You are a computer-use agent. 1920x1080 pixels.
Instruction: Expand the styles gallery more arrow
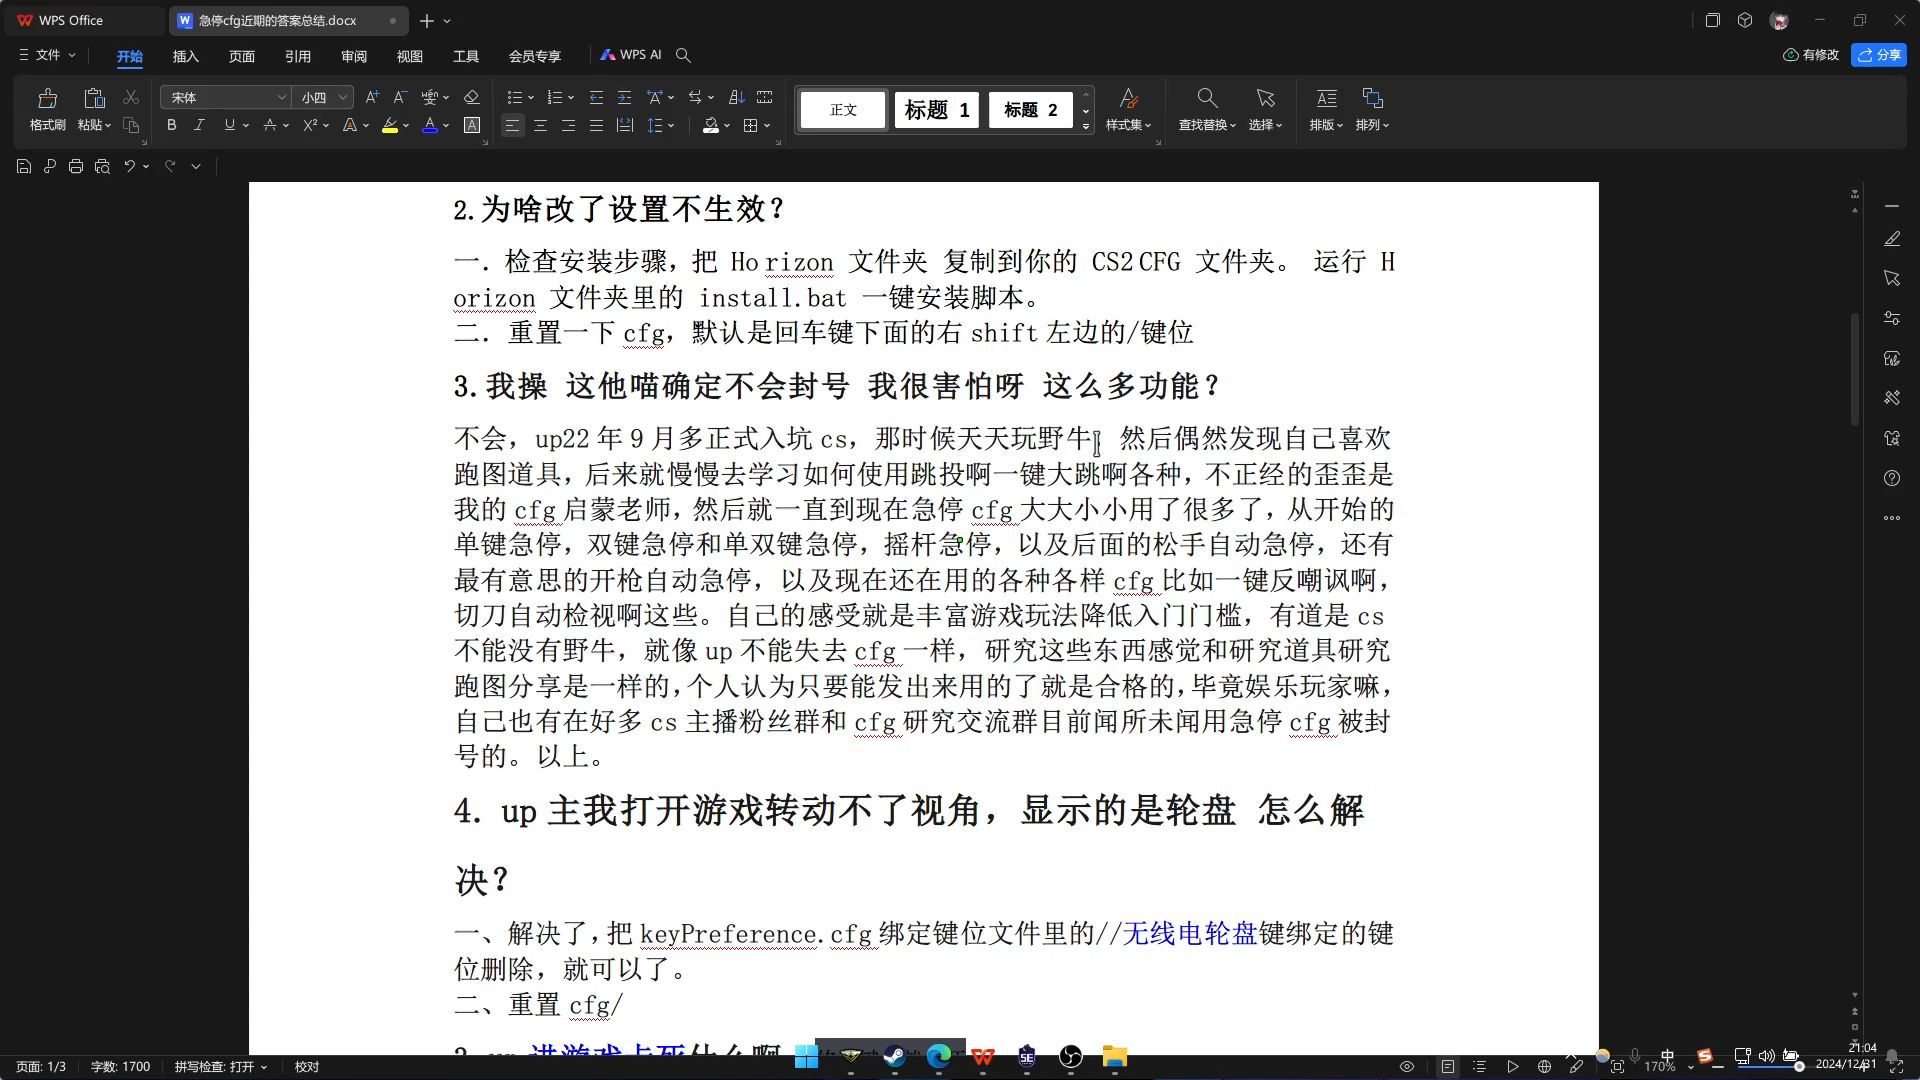1086,126
